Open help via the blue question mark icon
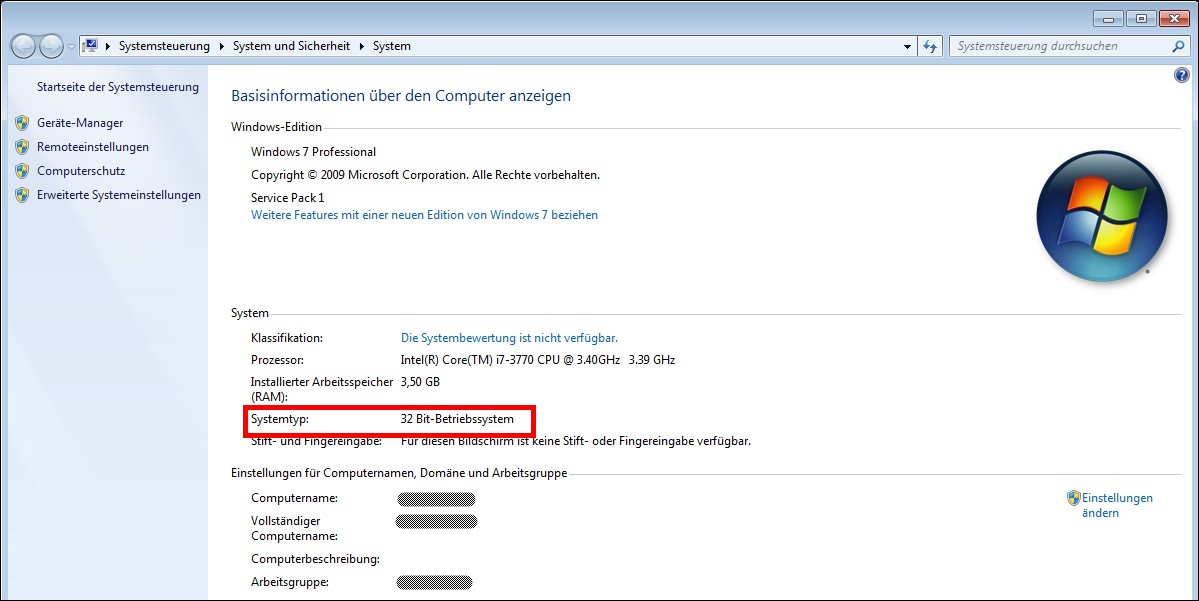This screenshot has width=1199, height=601. pos(1182,75)
